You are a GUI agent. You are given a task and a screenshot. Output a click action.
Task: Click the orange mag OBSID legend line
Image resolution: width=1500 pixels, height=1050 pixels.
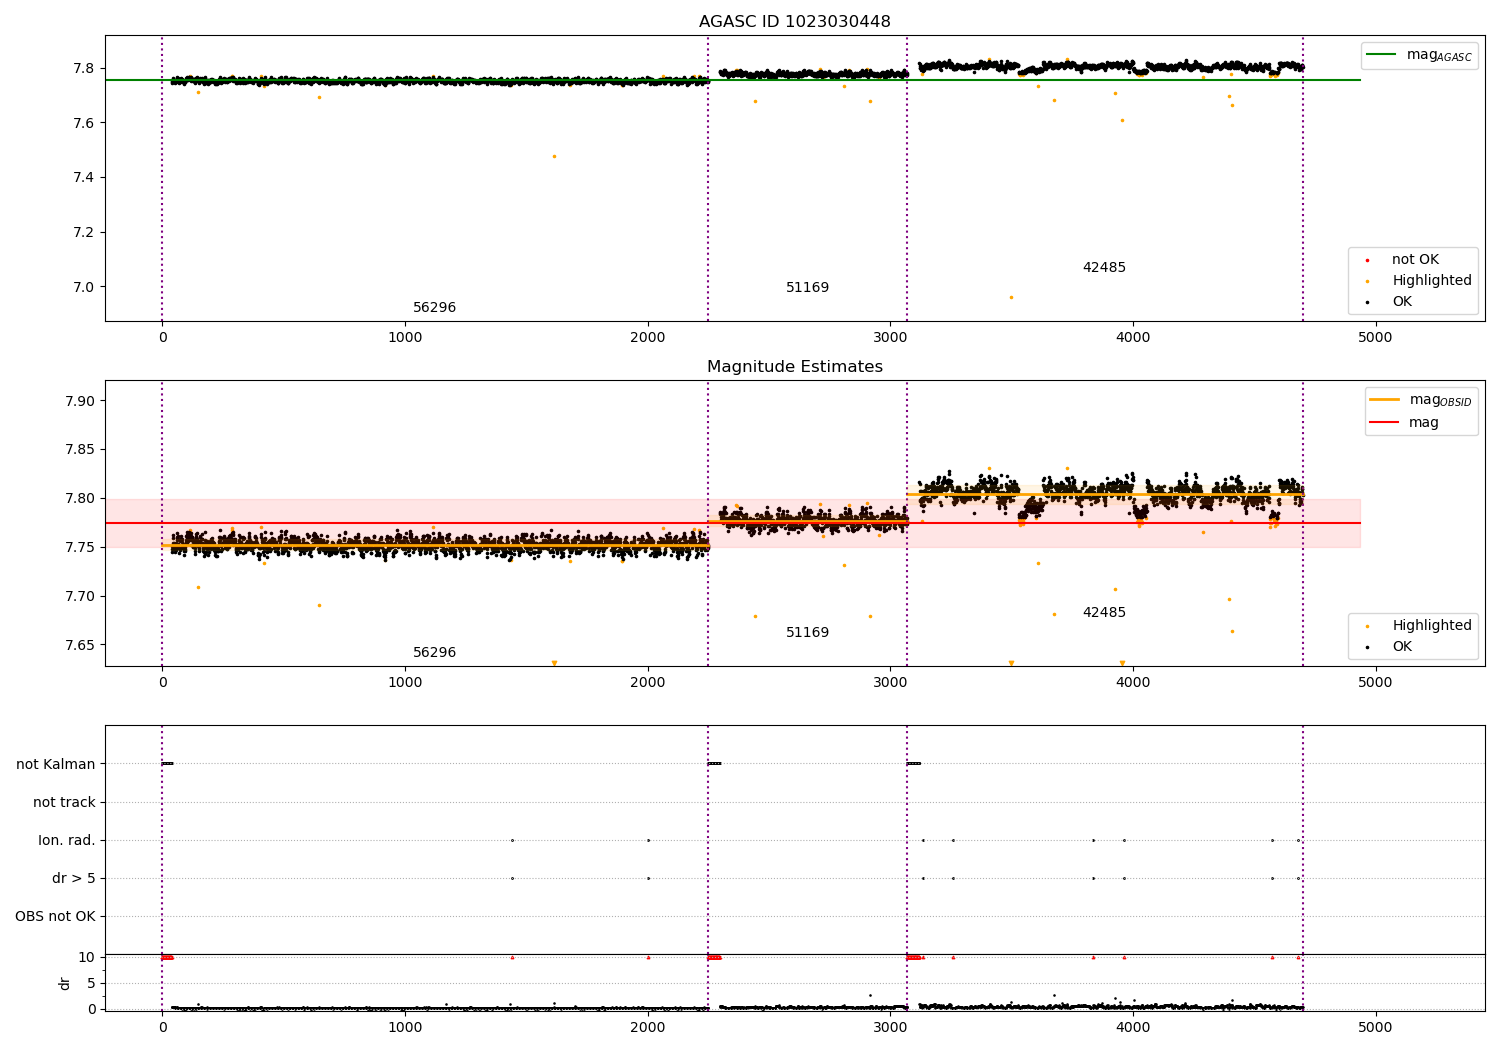[x=1384, y=400]
